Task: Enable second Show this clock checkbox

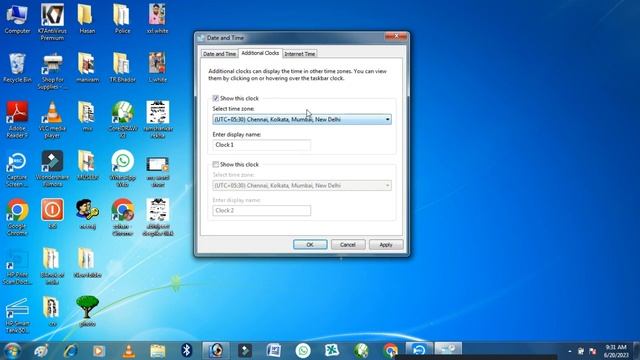Action: (x=216, y=164)
